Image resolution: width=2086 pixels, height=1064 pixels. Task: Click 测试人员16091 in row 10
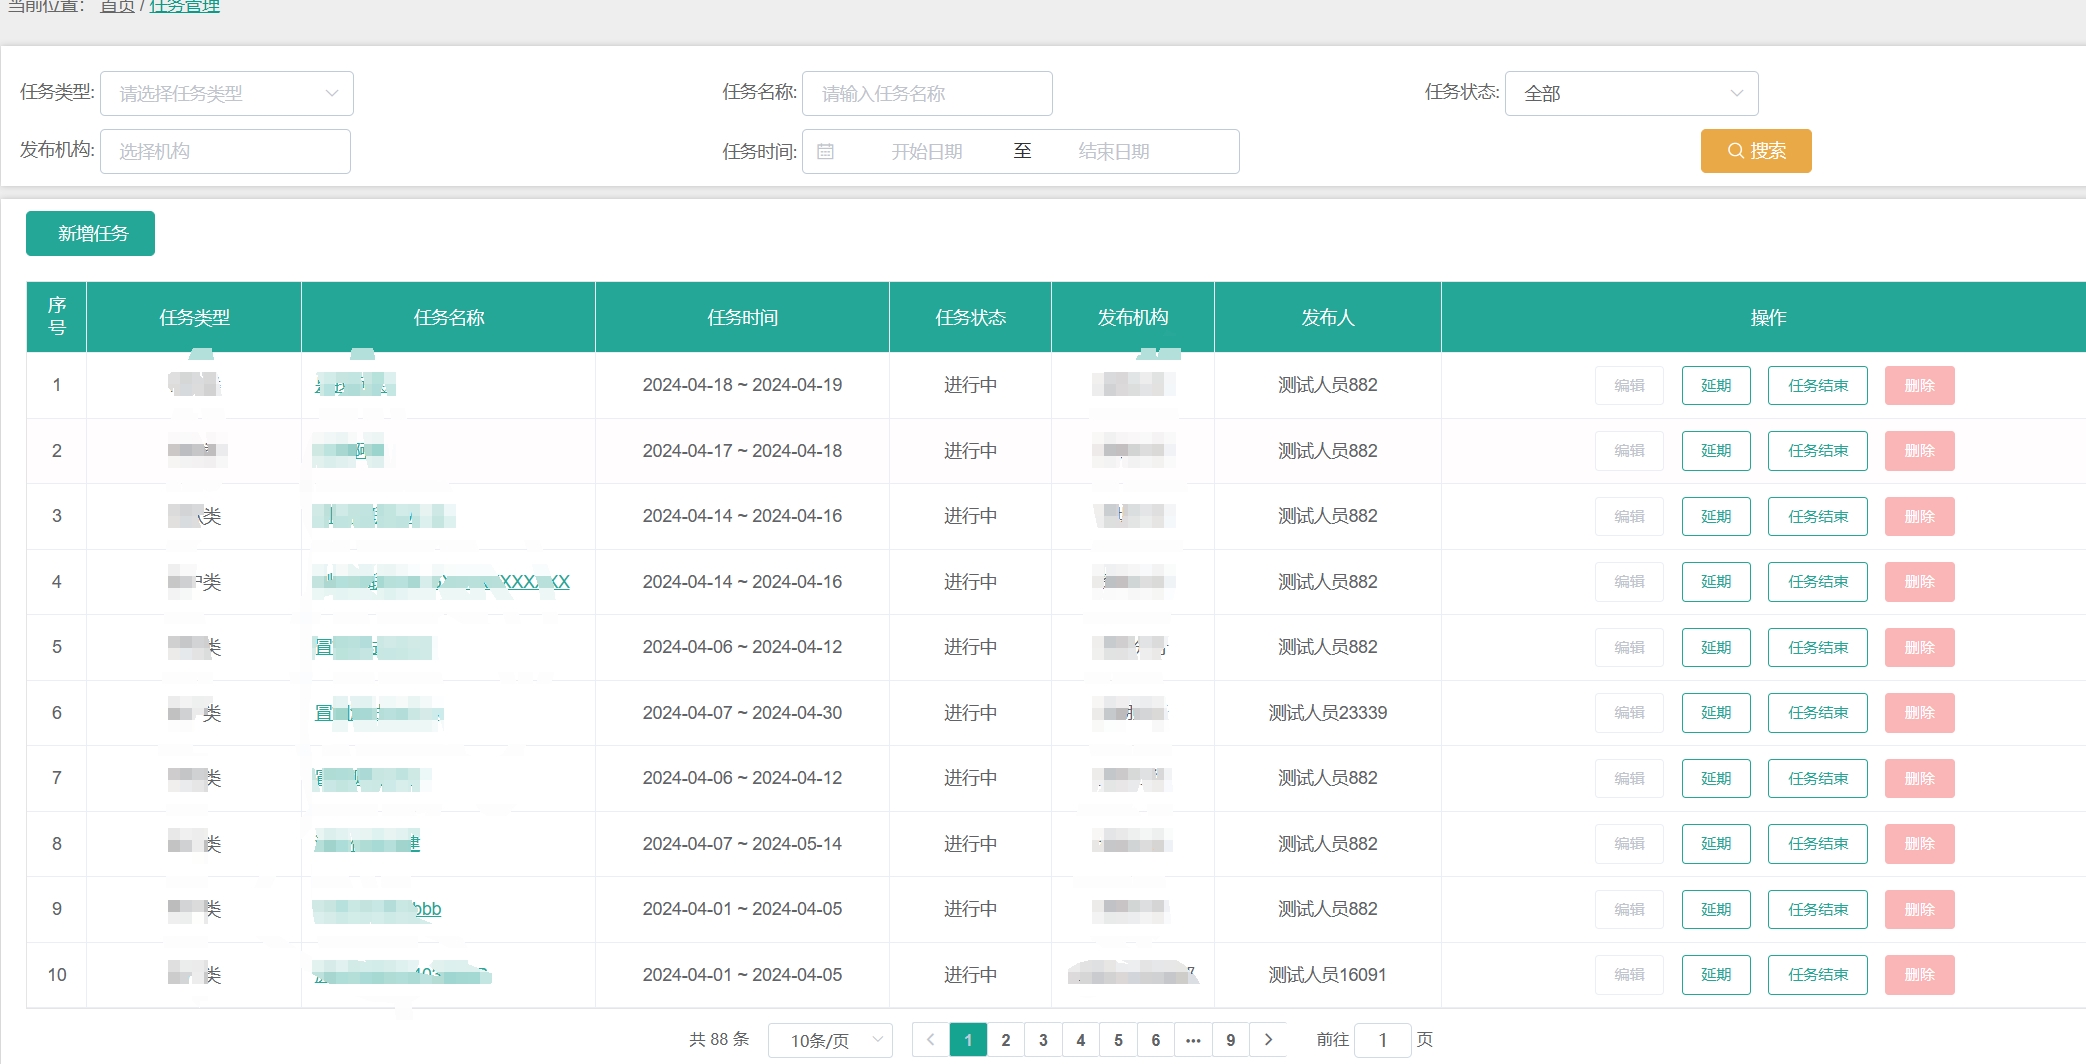pyautogui.click(x=1328, y=975)
